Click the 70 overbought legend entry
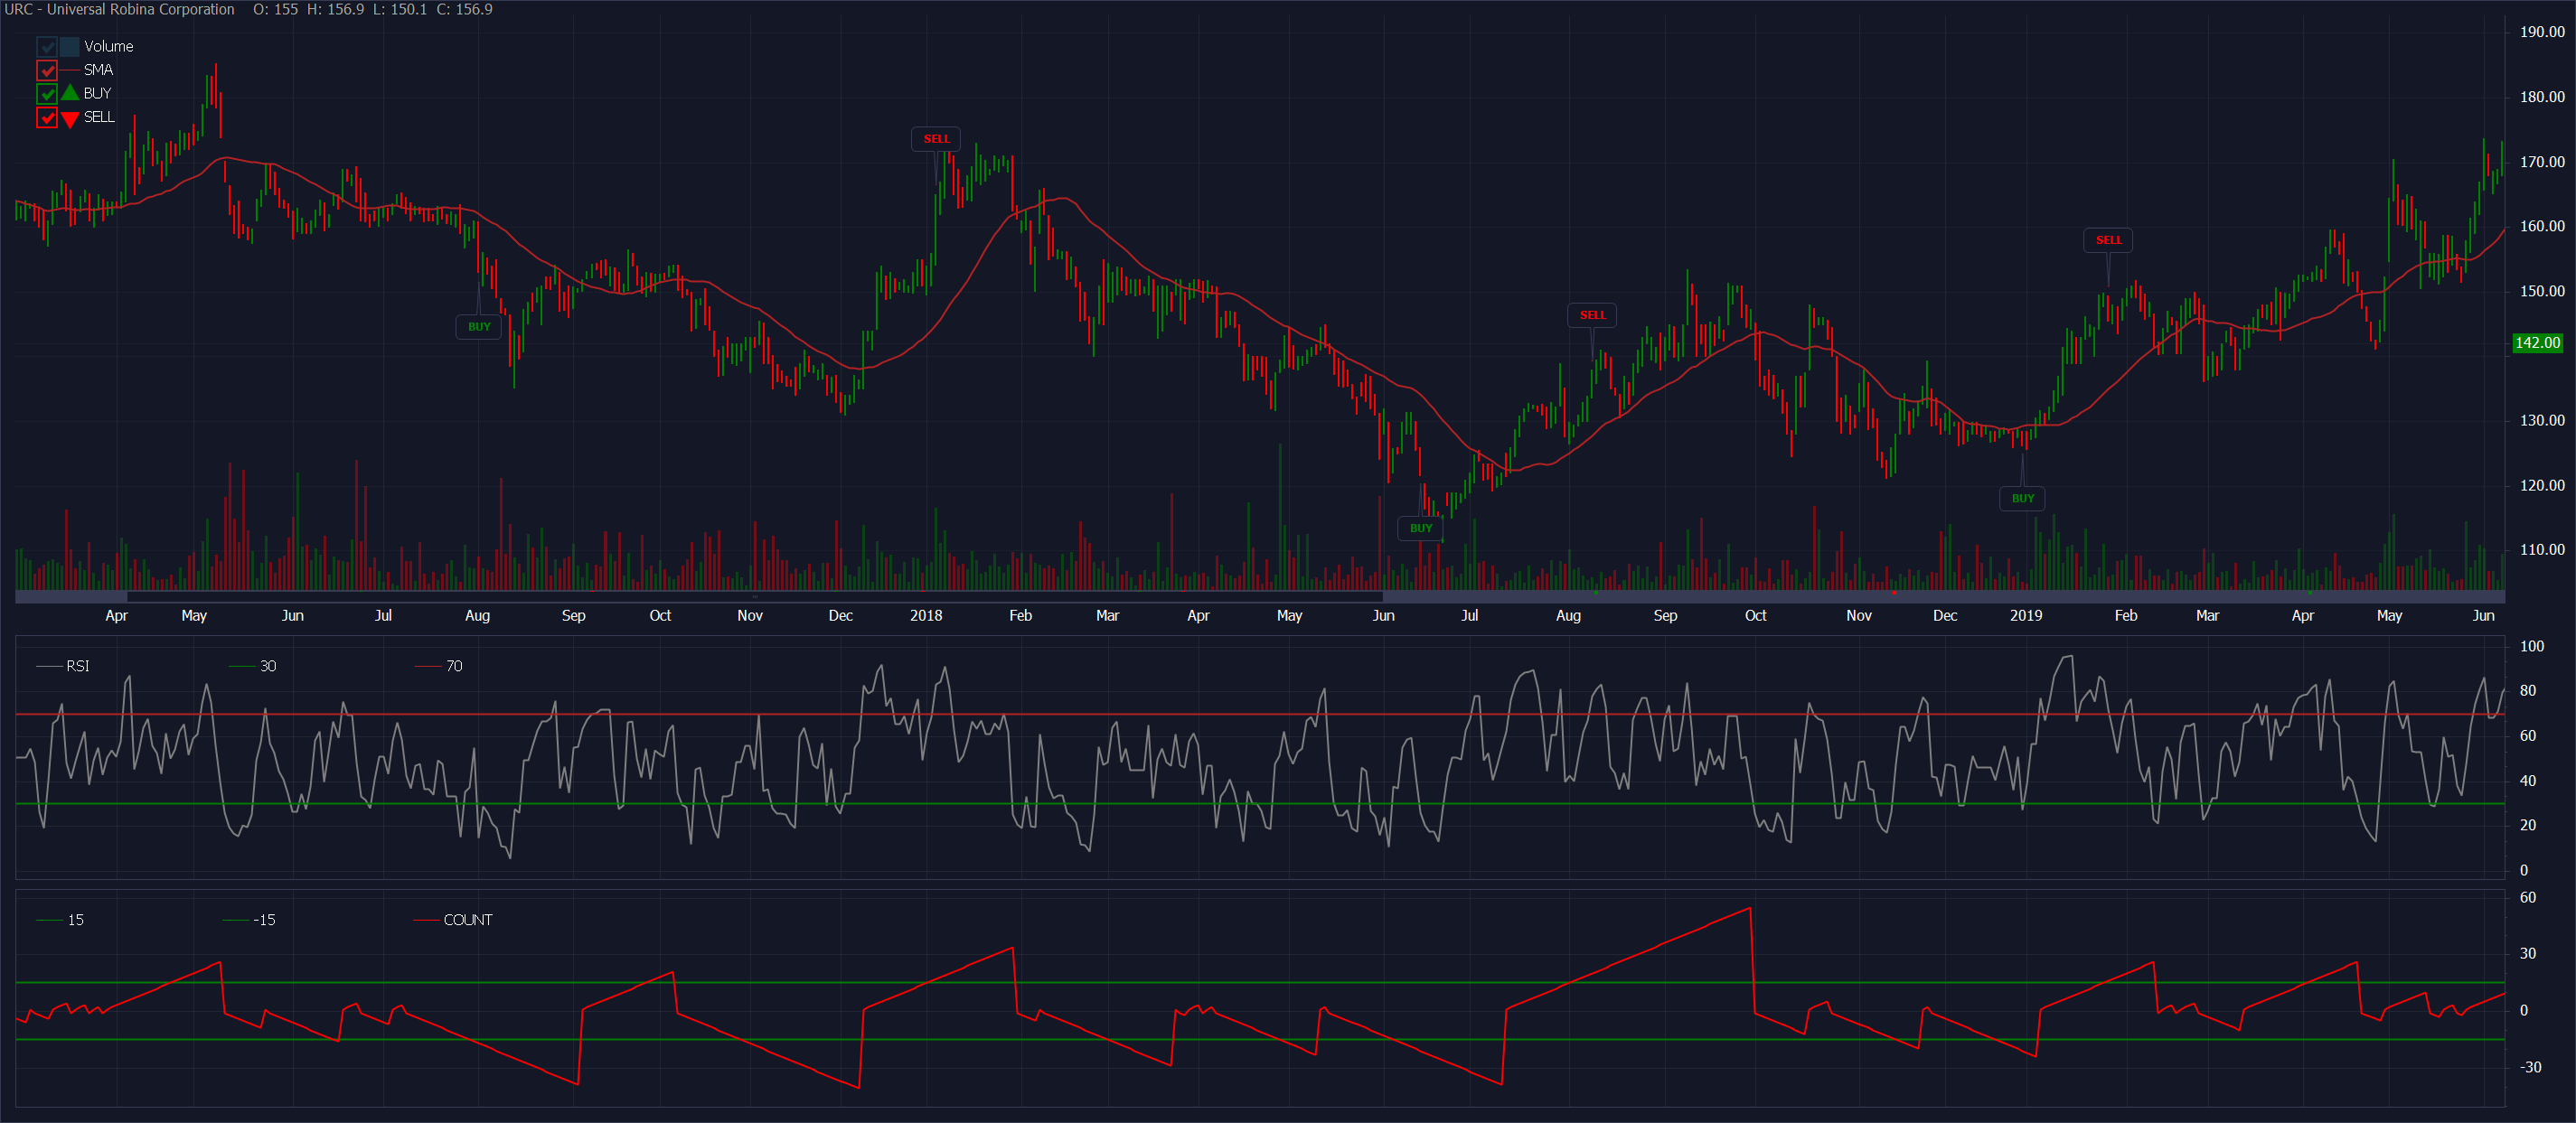The image size is (2576, 1123). click(453, 666)
